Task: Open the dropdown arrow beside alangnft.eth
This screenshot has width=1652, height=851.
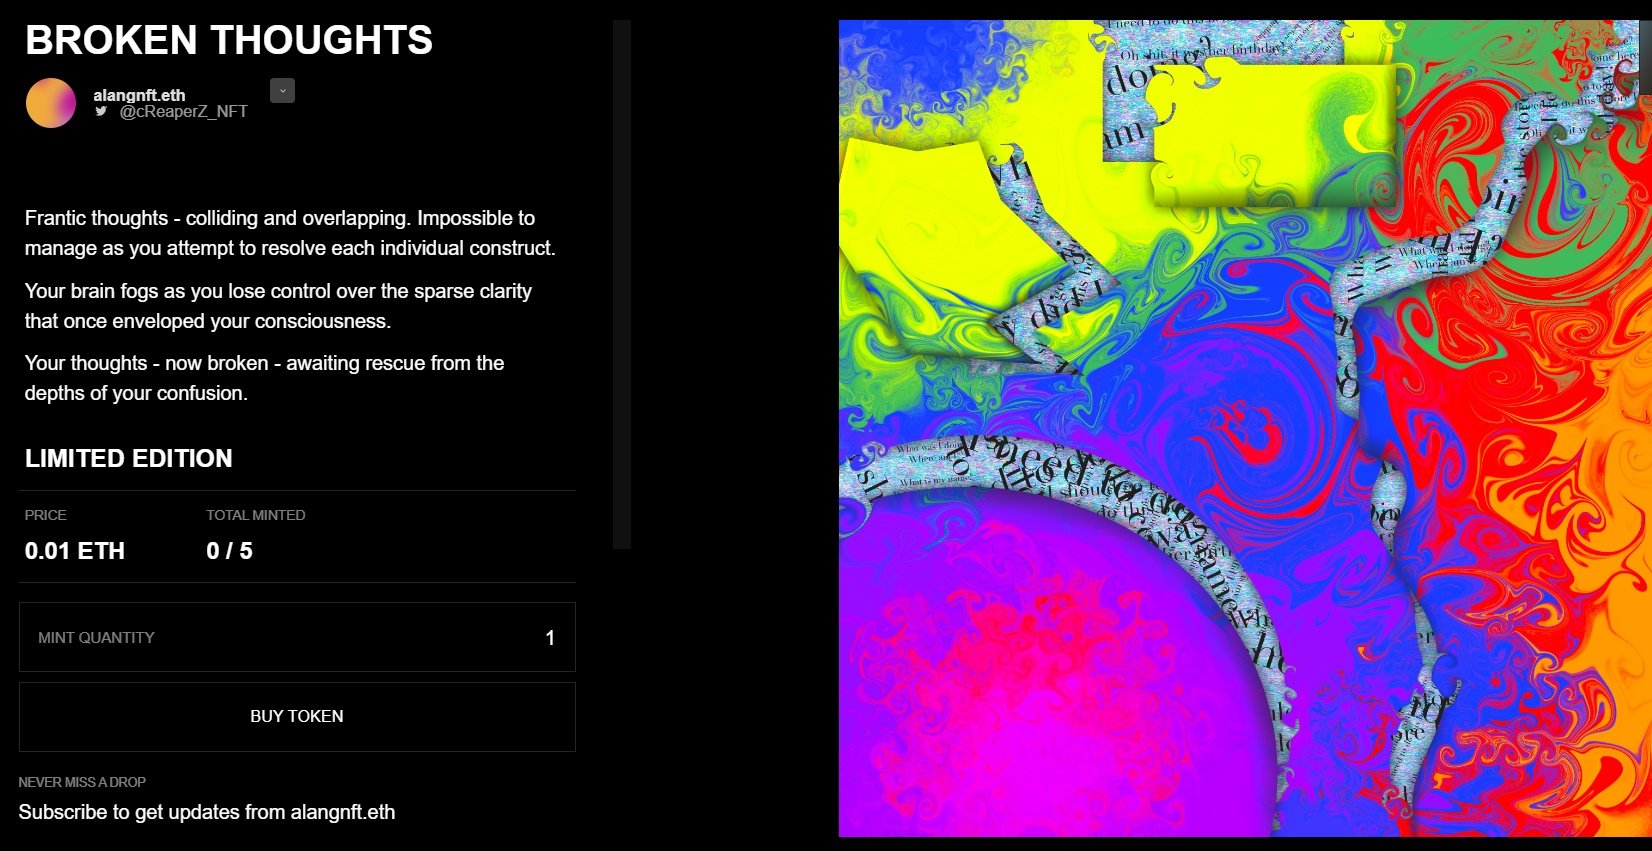Action: point(282,91)
